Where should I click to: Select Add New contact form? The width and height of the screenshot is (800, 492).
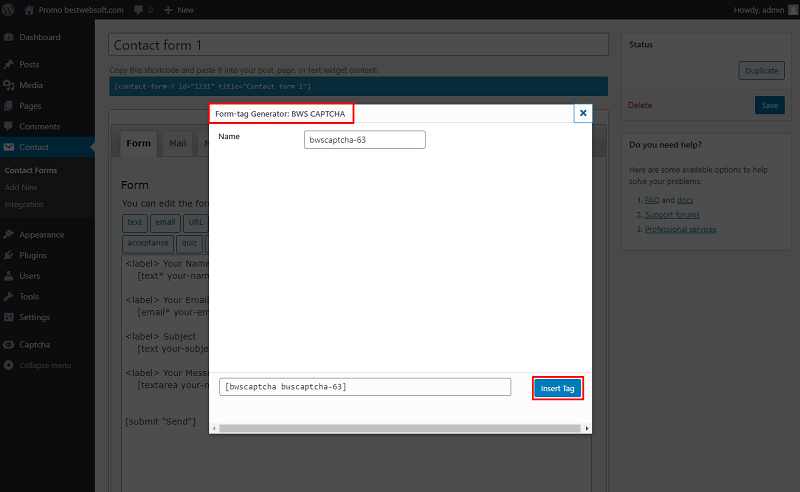[x=21, y=187]
